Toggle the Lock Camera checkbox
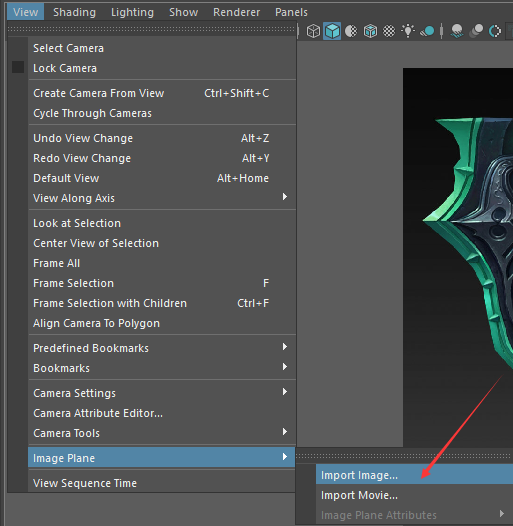 tap(18, 67)
